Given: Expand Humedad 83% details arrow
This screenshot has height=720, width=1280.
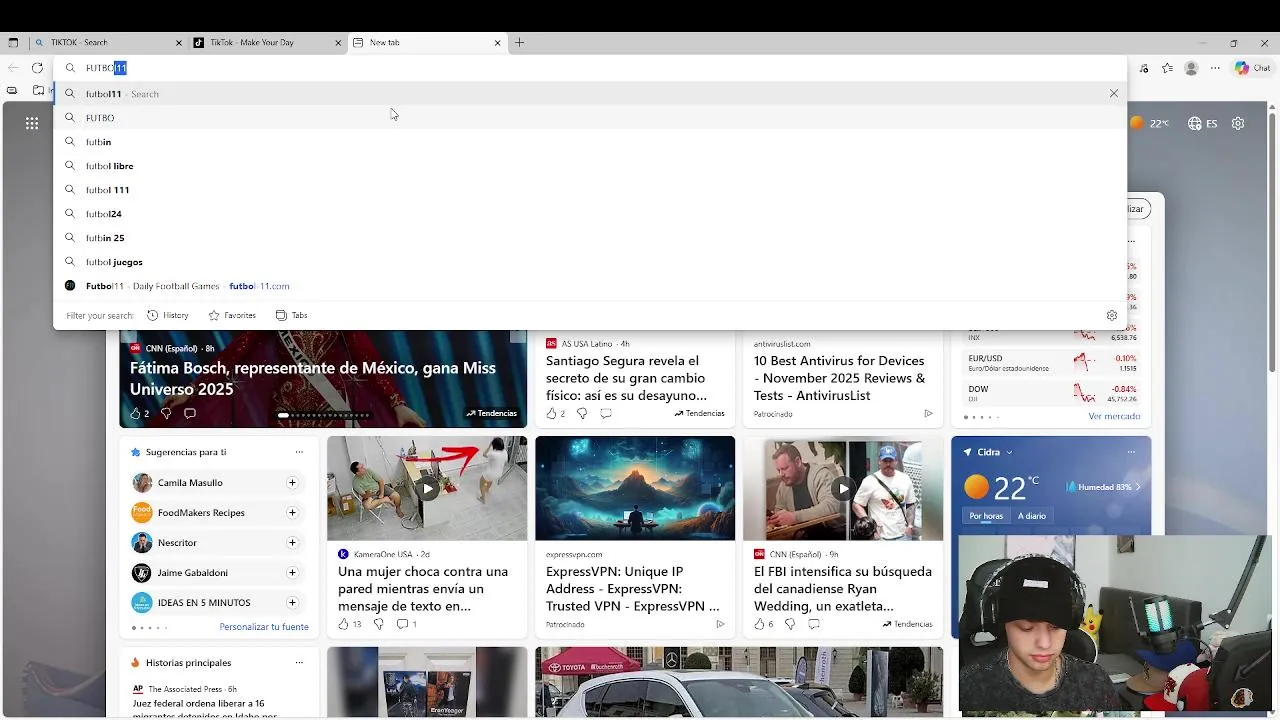Looking at the screenshot, I should pyautogui.click(x=1137, y=487).
